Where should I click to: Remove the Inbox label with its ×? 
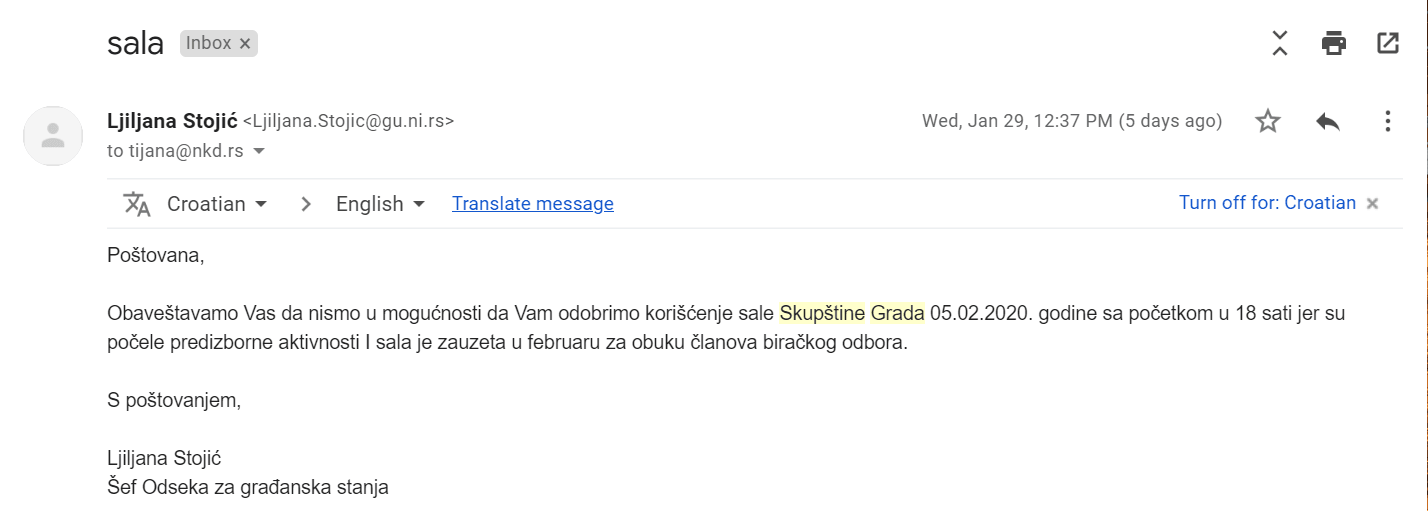click(245, 43)
